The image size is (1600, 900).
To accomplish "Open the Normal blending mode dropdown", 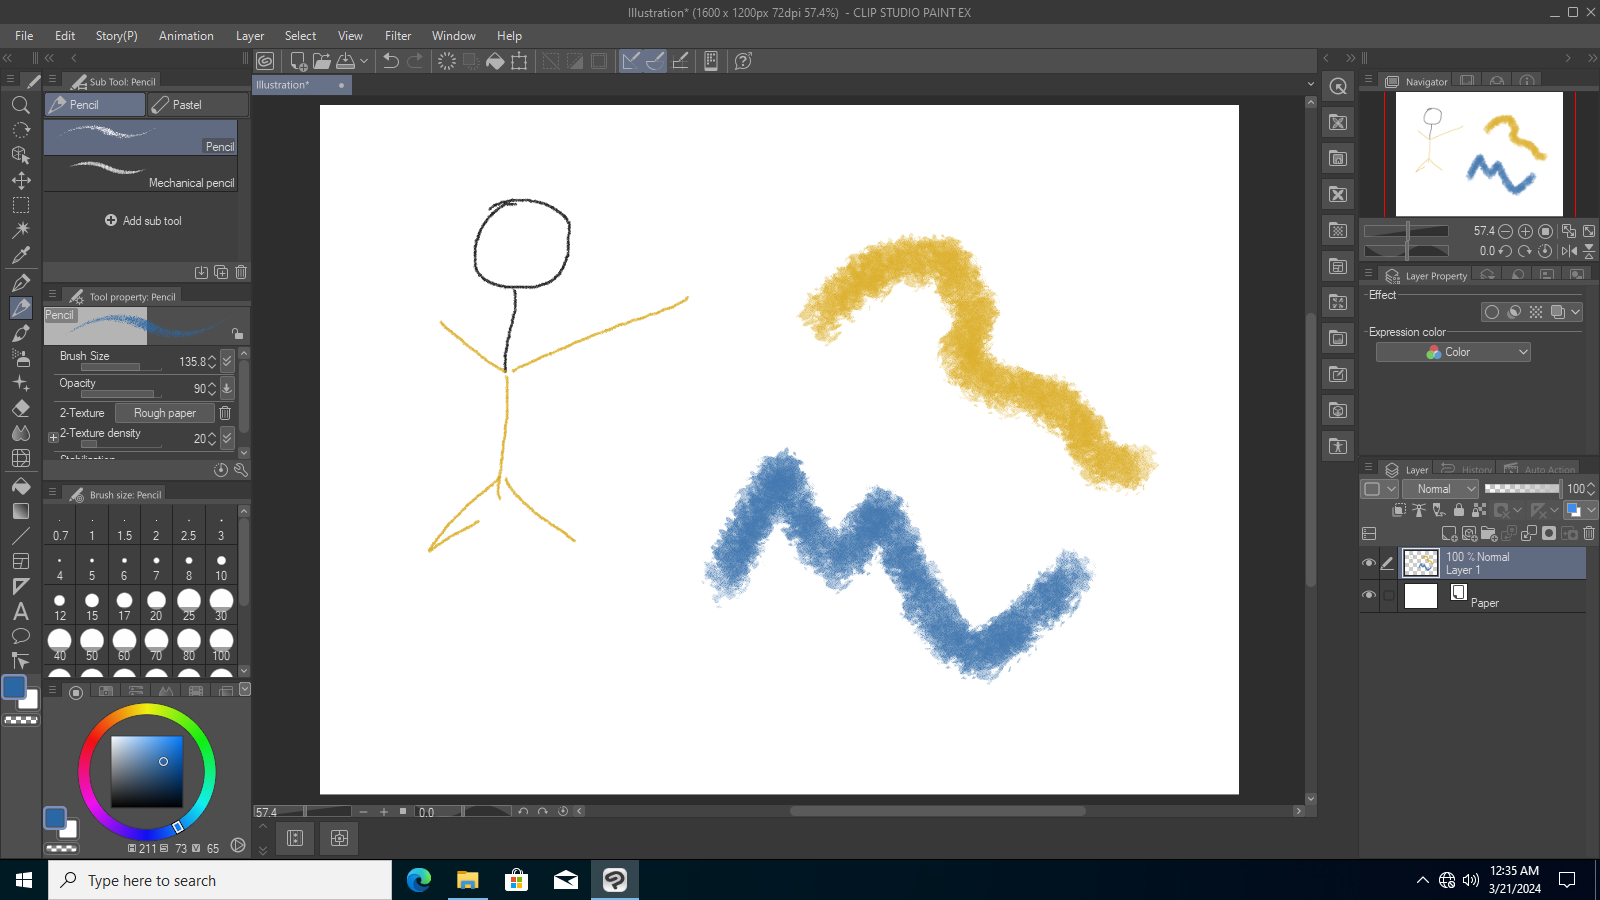I will click(1440, 489).
